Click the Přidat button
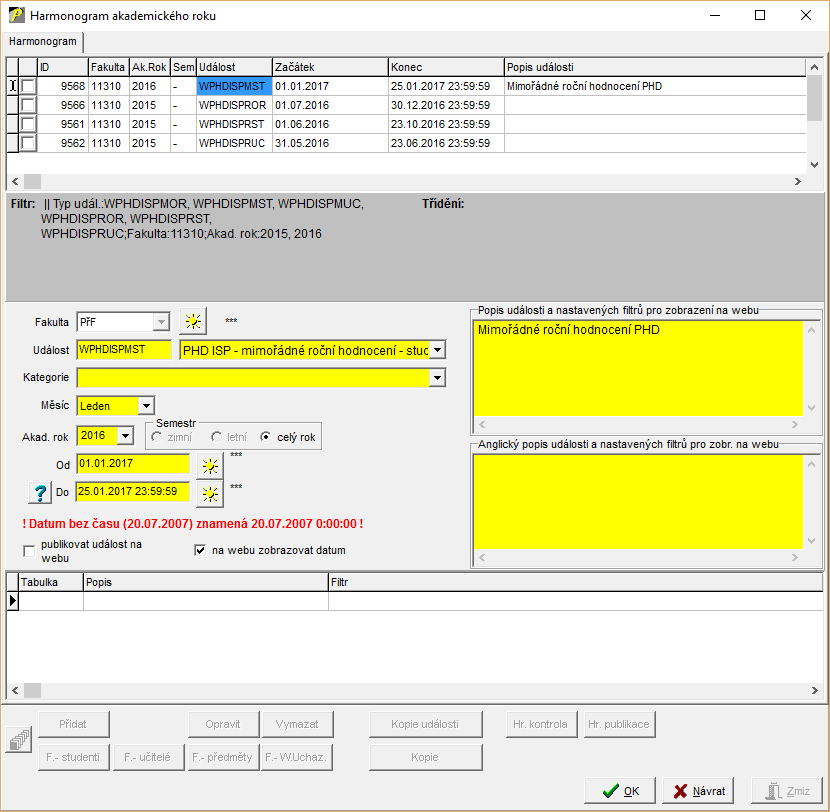Image resolution: width=830 pixels, height=812 pixels. (x=72, y=724)
